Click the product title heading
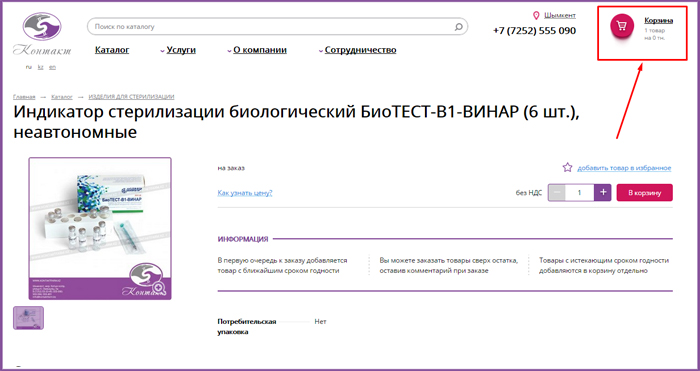Image resolution: width=700 pixels, height=371 pixels. (296, 121)
